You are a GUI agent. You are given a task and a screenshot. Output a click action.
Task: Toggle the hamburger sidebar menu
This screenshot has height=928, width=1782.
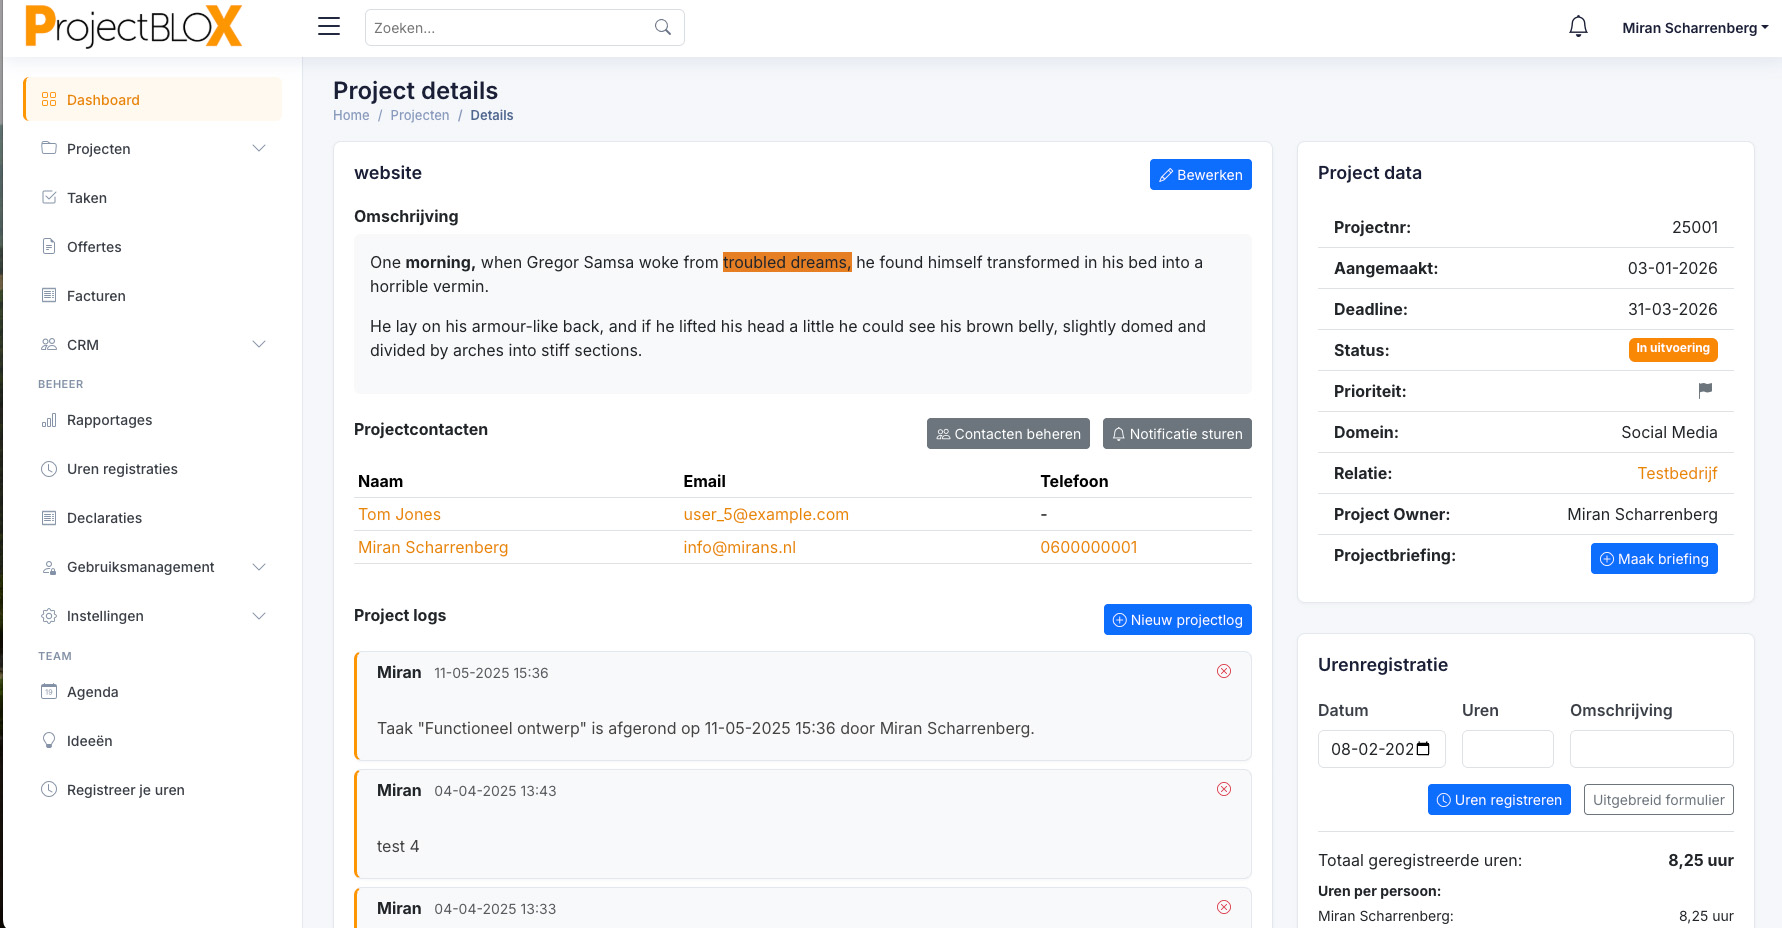[329, 27]
